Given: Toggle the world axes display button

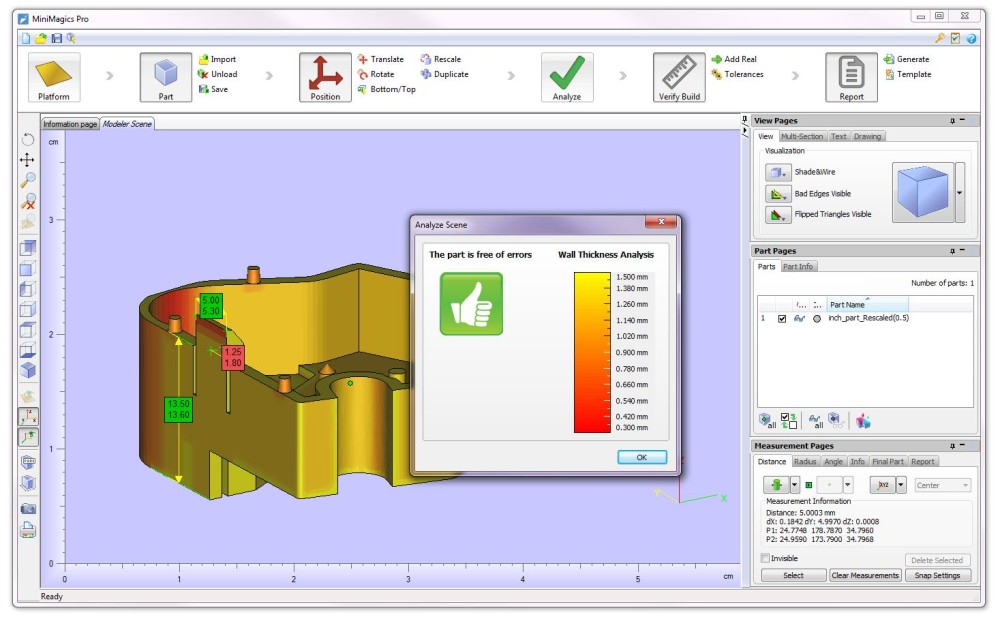Looking at the screenshot, I should tap(28, 417).
